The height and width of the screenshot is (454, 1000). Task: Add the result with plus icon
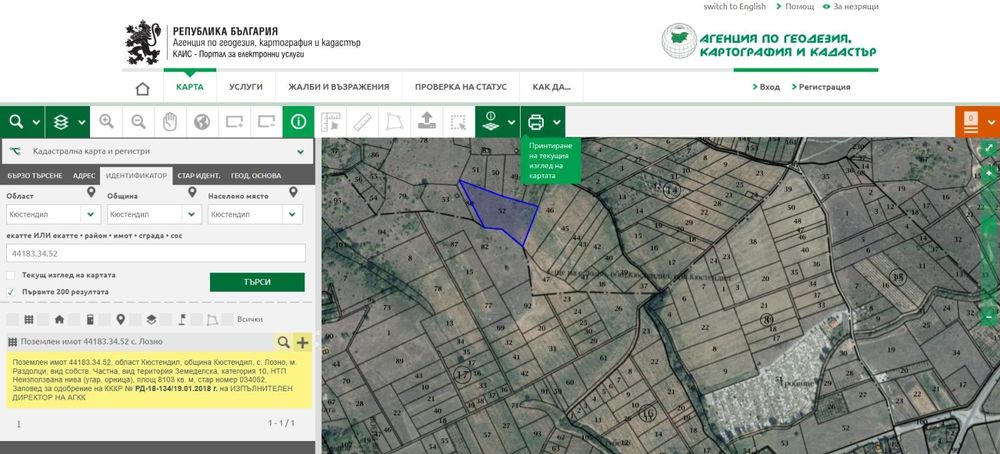[302, 342]
